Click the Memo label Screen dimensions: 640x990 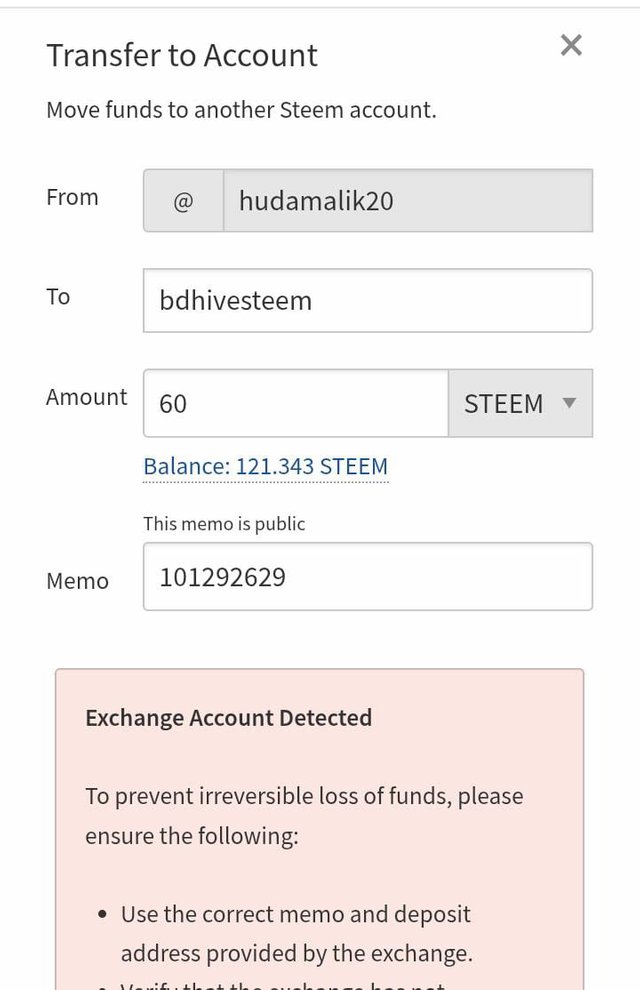(77, 581)
